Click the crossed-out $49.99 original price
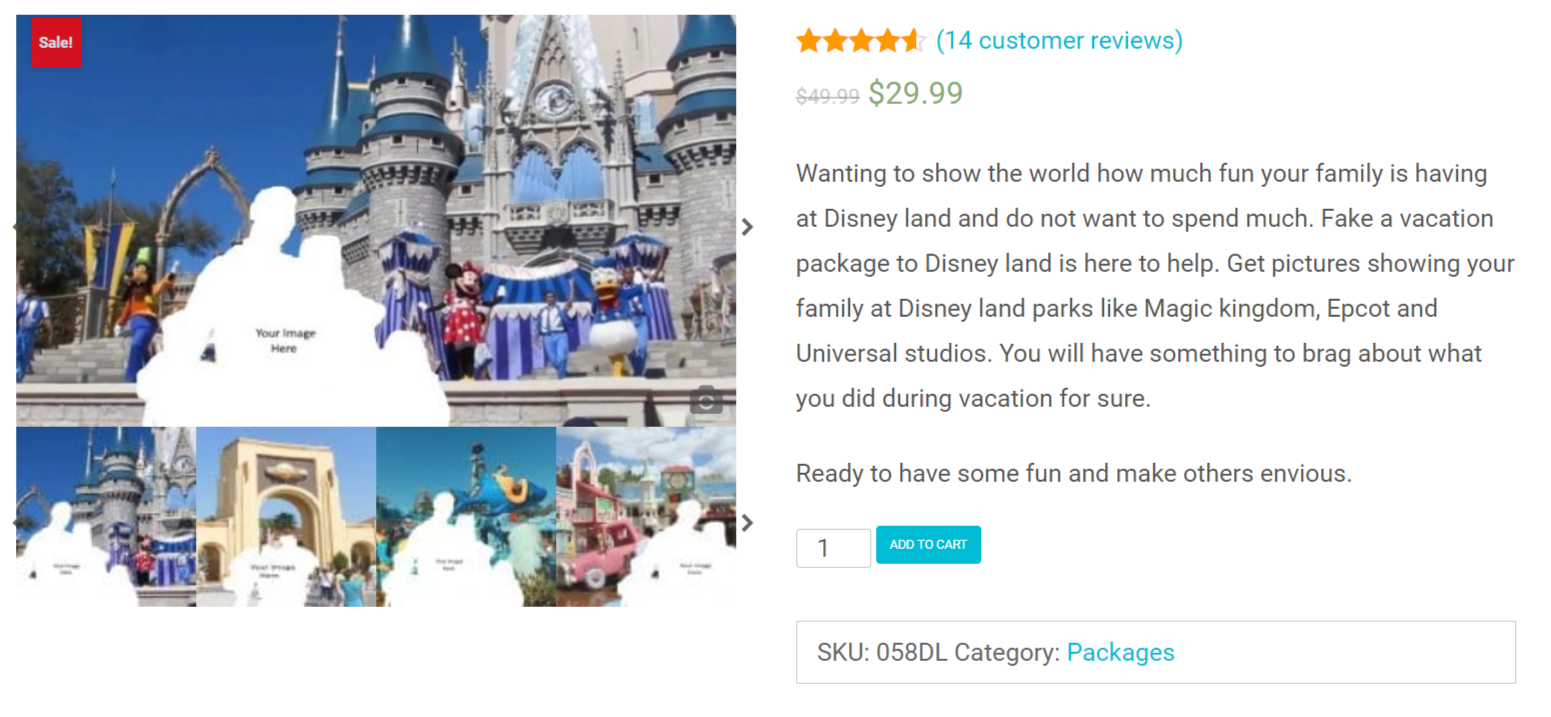This screenshot has width=1551, height=717. click(x=828, y=96)
